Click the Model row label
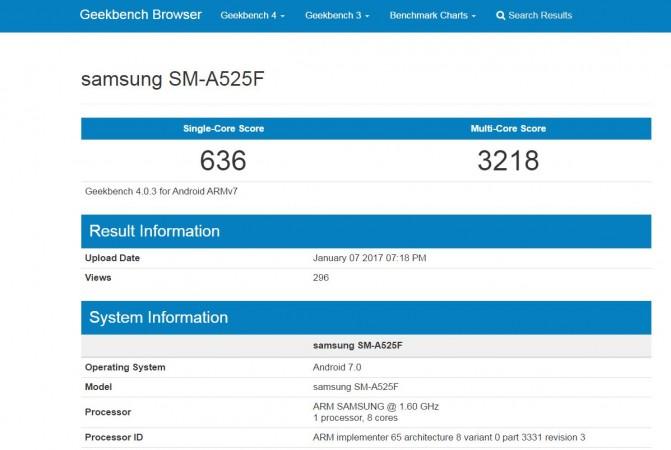Viewport: 671px width, 450px height. 98,387
